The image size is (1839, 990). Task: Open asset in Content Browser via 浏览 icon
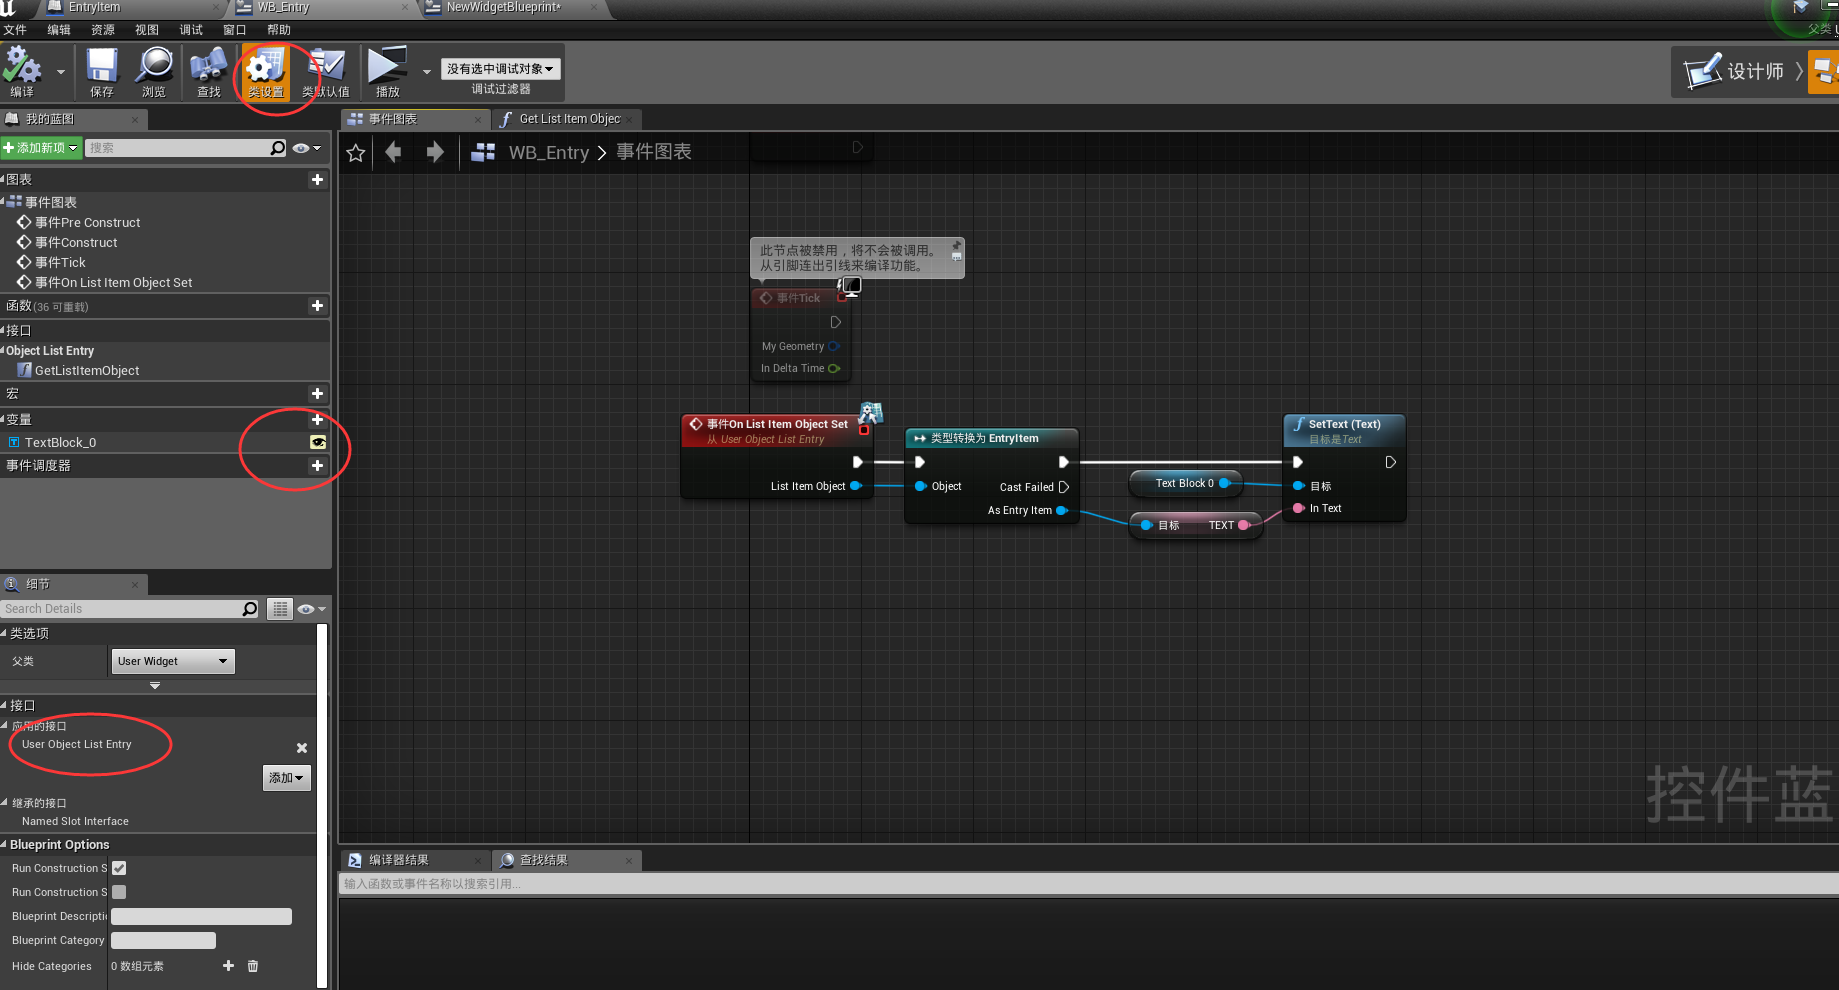point(154,70)
